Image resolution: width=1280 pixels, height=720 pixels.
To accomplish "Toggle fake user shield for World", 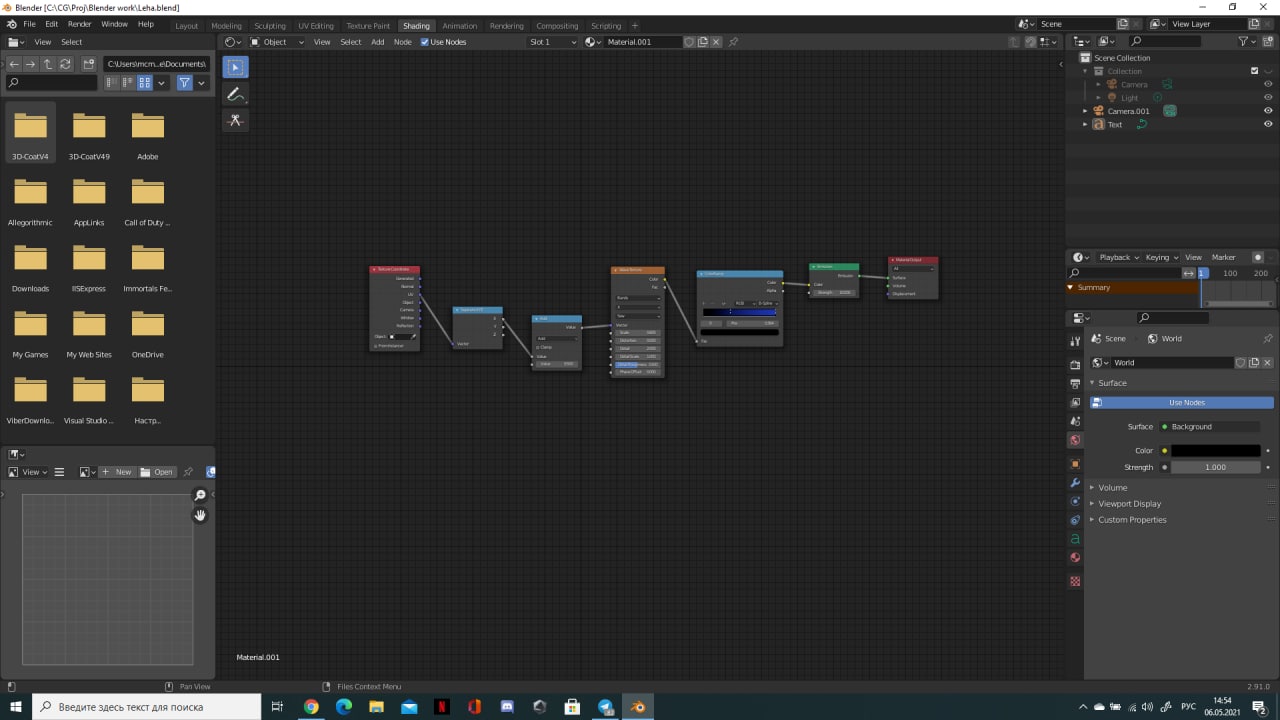I will point(1241,363).
